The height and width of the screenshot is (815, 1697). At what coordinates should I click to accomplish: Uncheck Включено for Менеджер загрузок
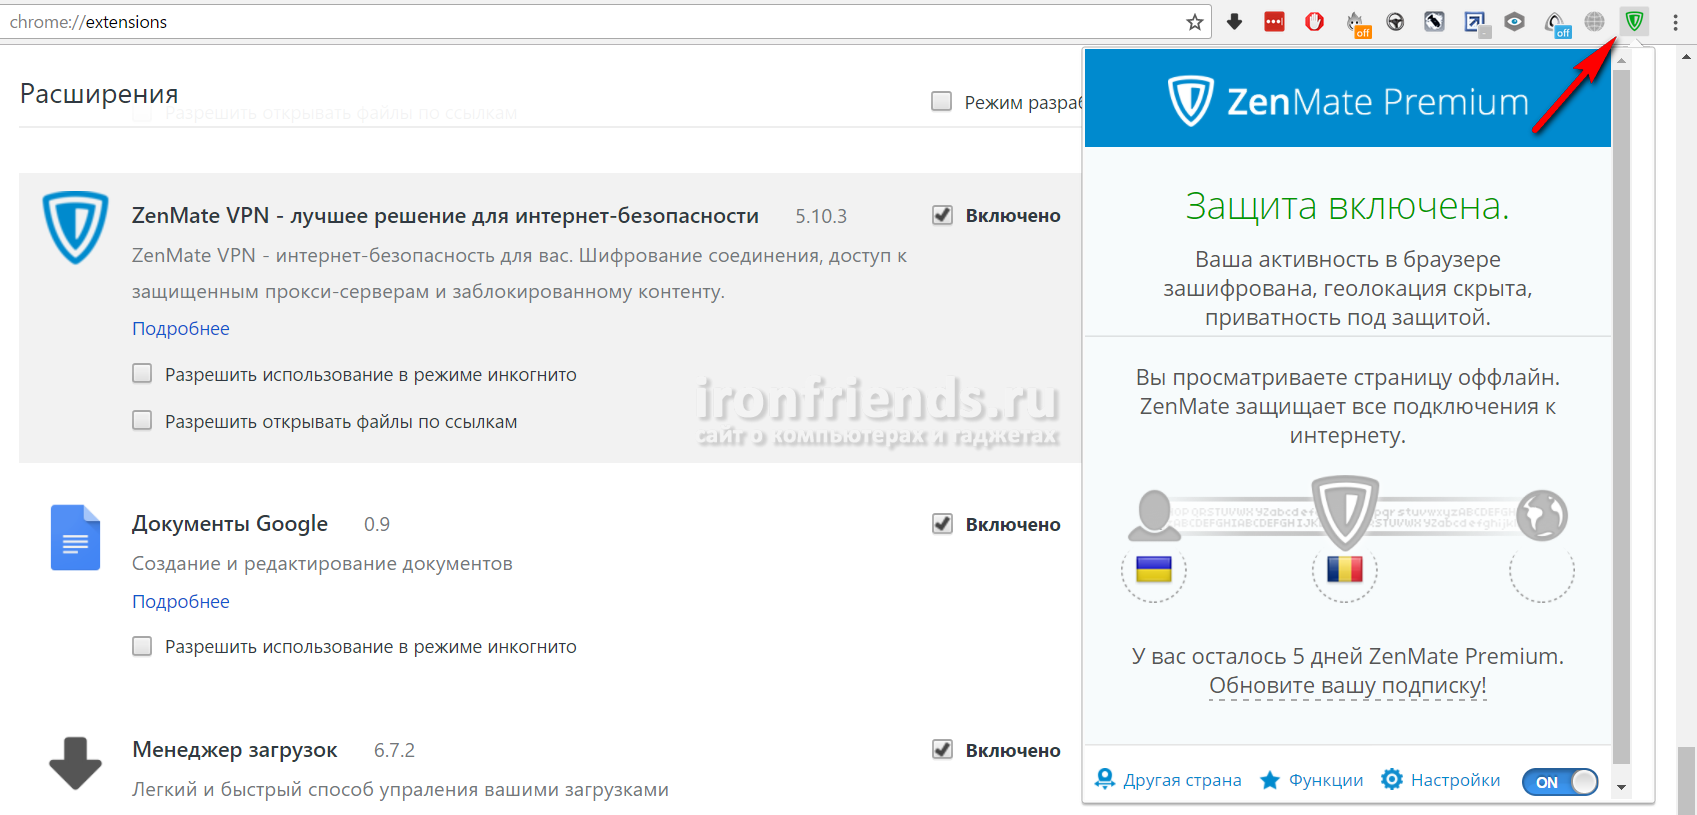pyautogui.click(x=942, y=749)
